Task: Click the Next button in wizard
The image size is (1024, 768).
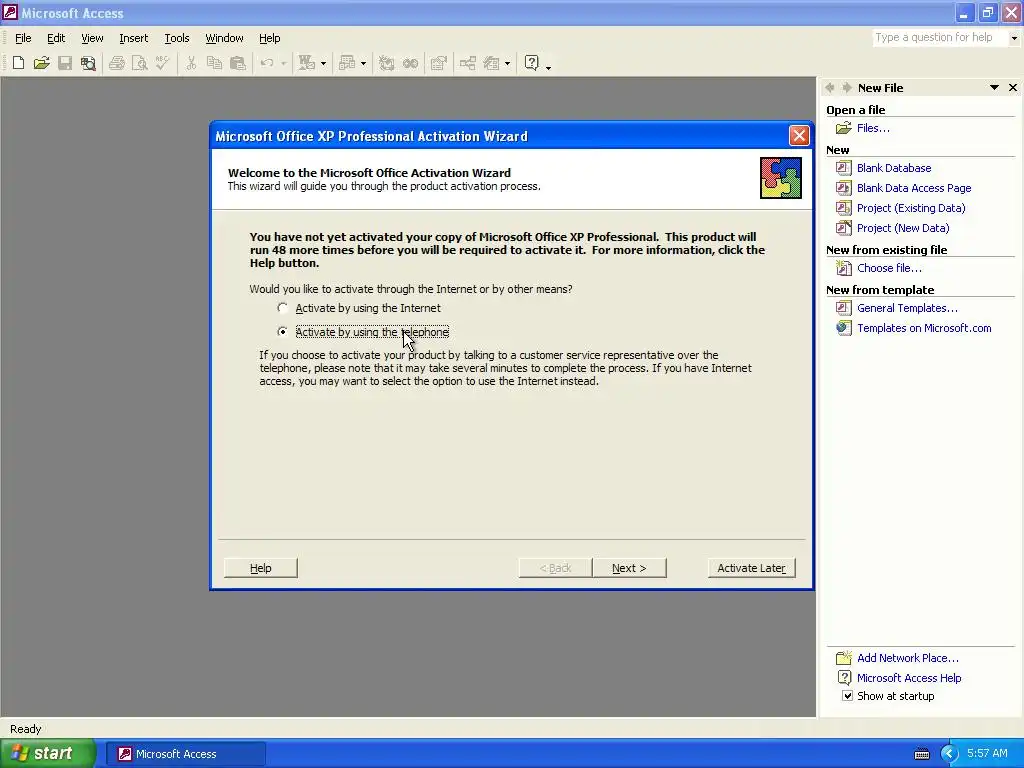Action: [629, 568]
